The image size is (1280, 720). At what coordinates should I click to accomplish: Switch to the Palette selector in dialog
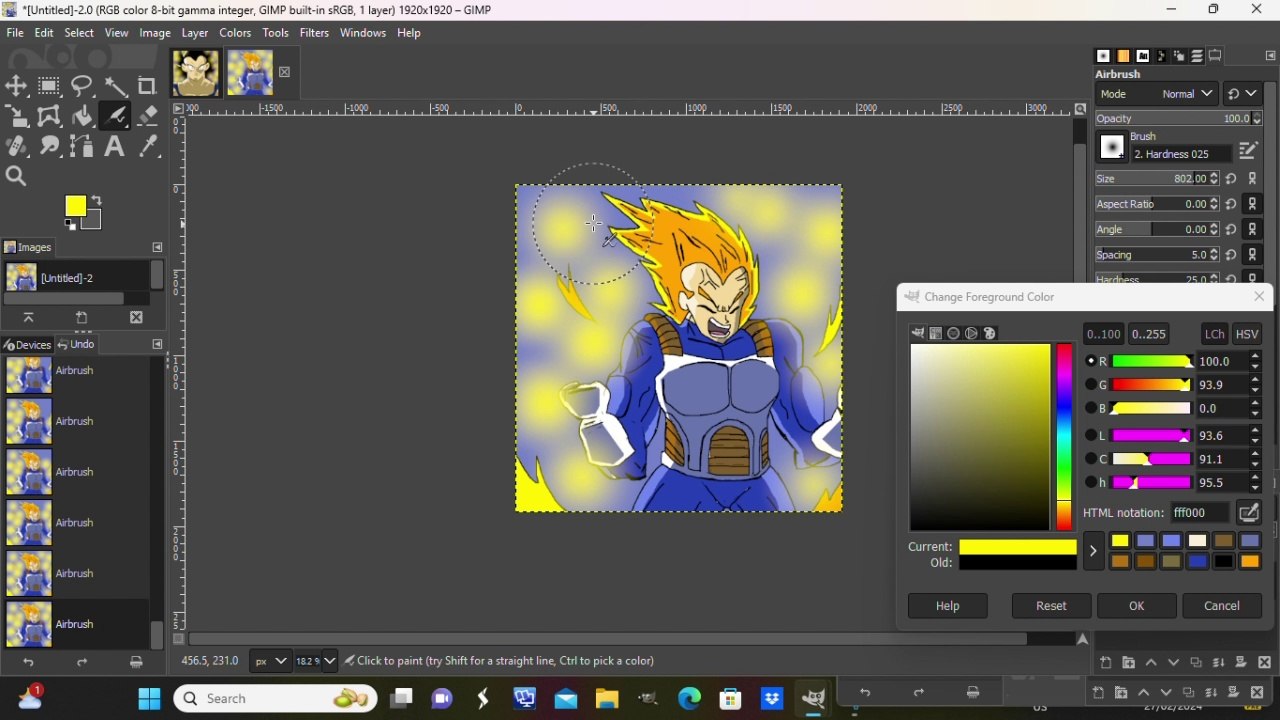[990, 334]
